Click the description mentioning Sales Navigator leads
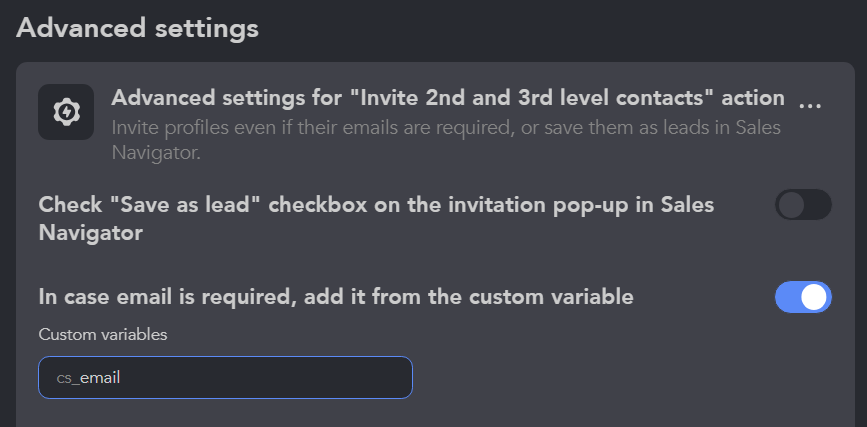The width and height of the screenshot is (867, 427). pyautogui.click(x=446, y=140)
